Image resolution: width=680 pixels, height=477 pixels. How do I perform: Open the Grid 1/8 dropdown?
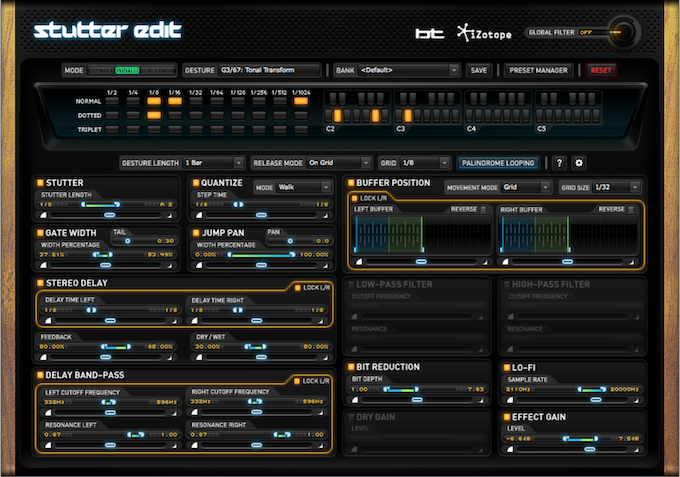pos(425,163)
